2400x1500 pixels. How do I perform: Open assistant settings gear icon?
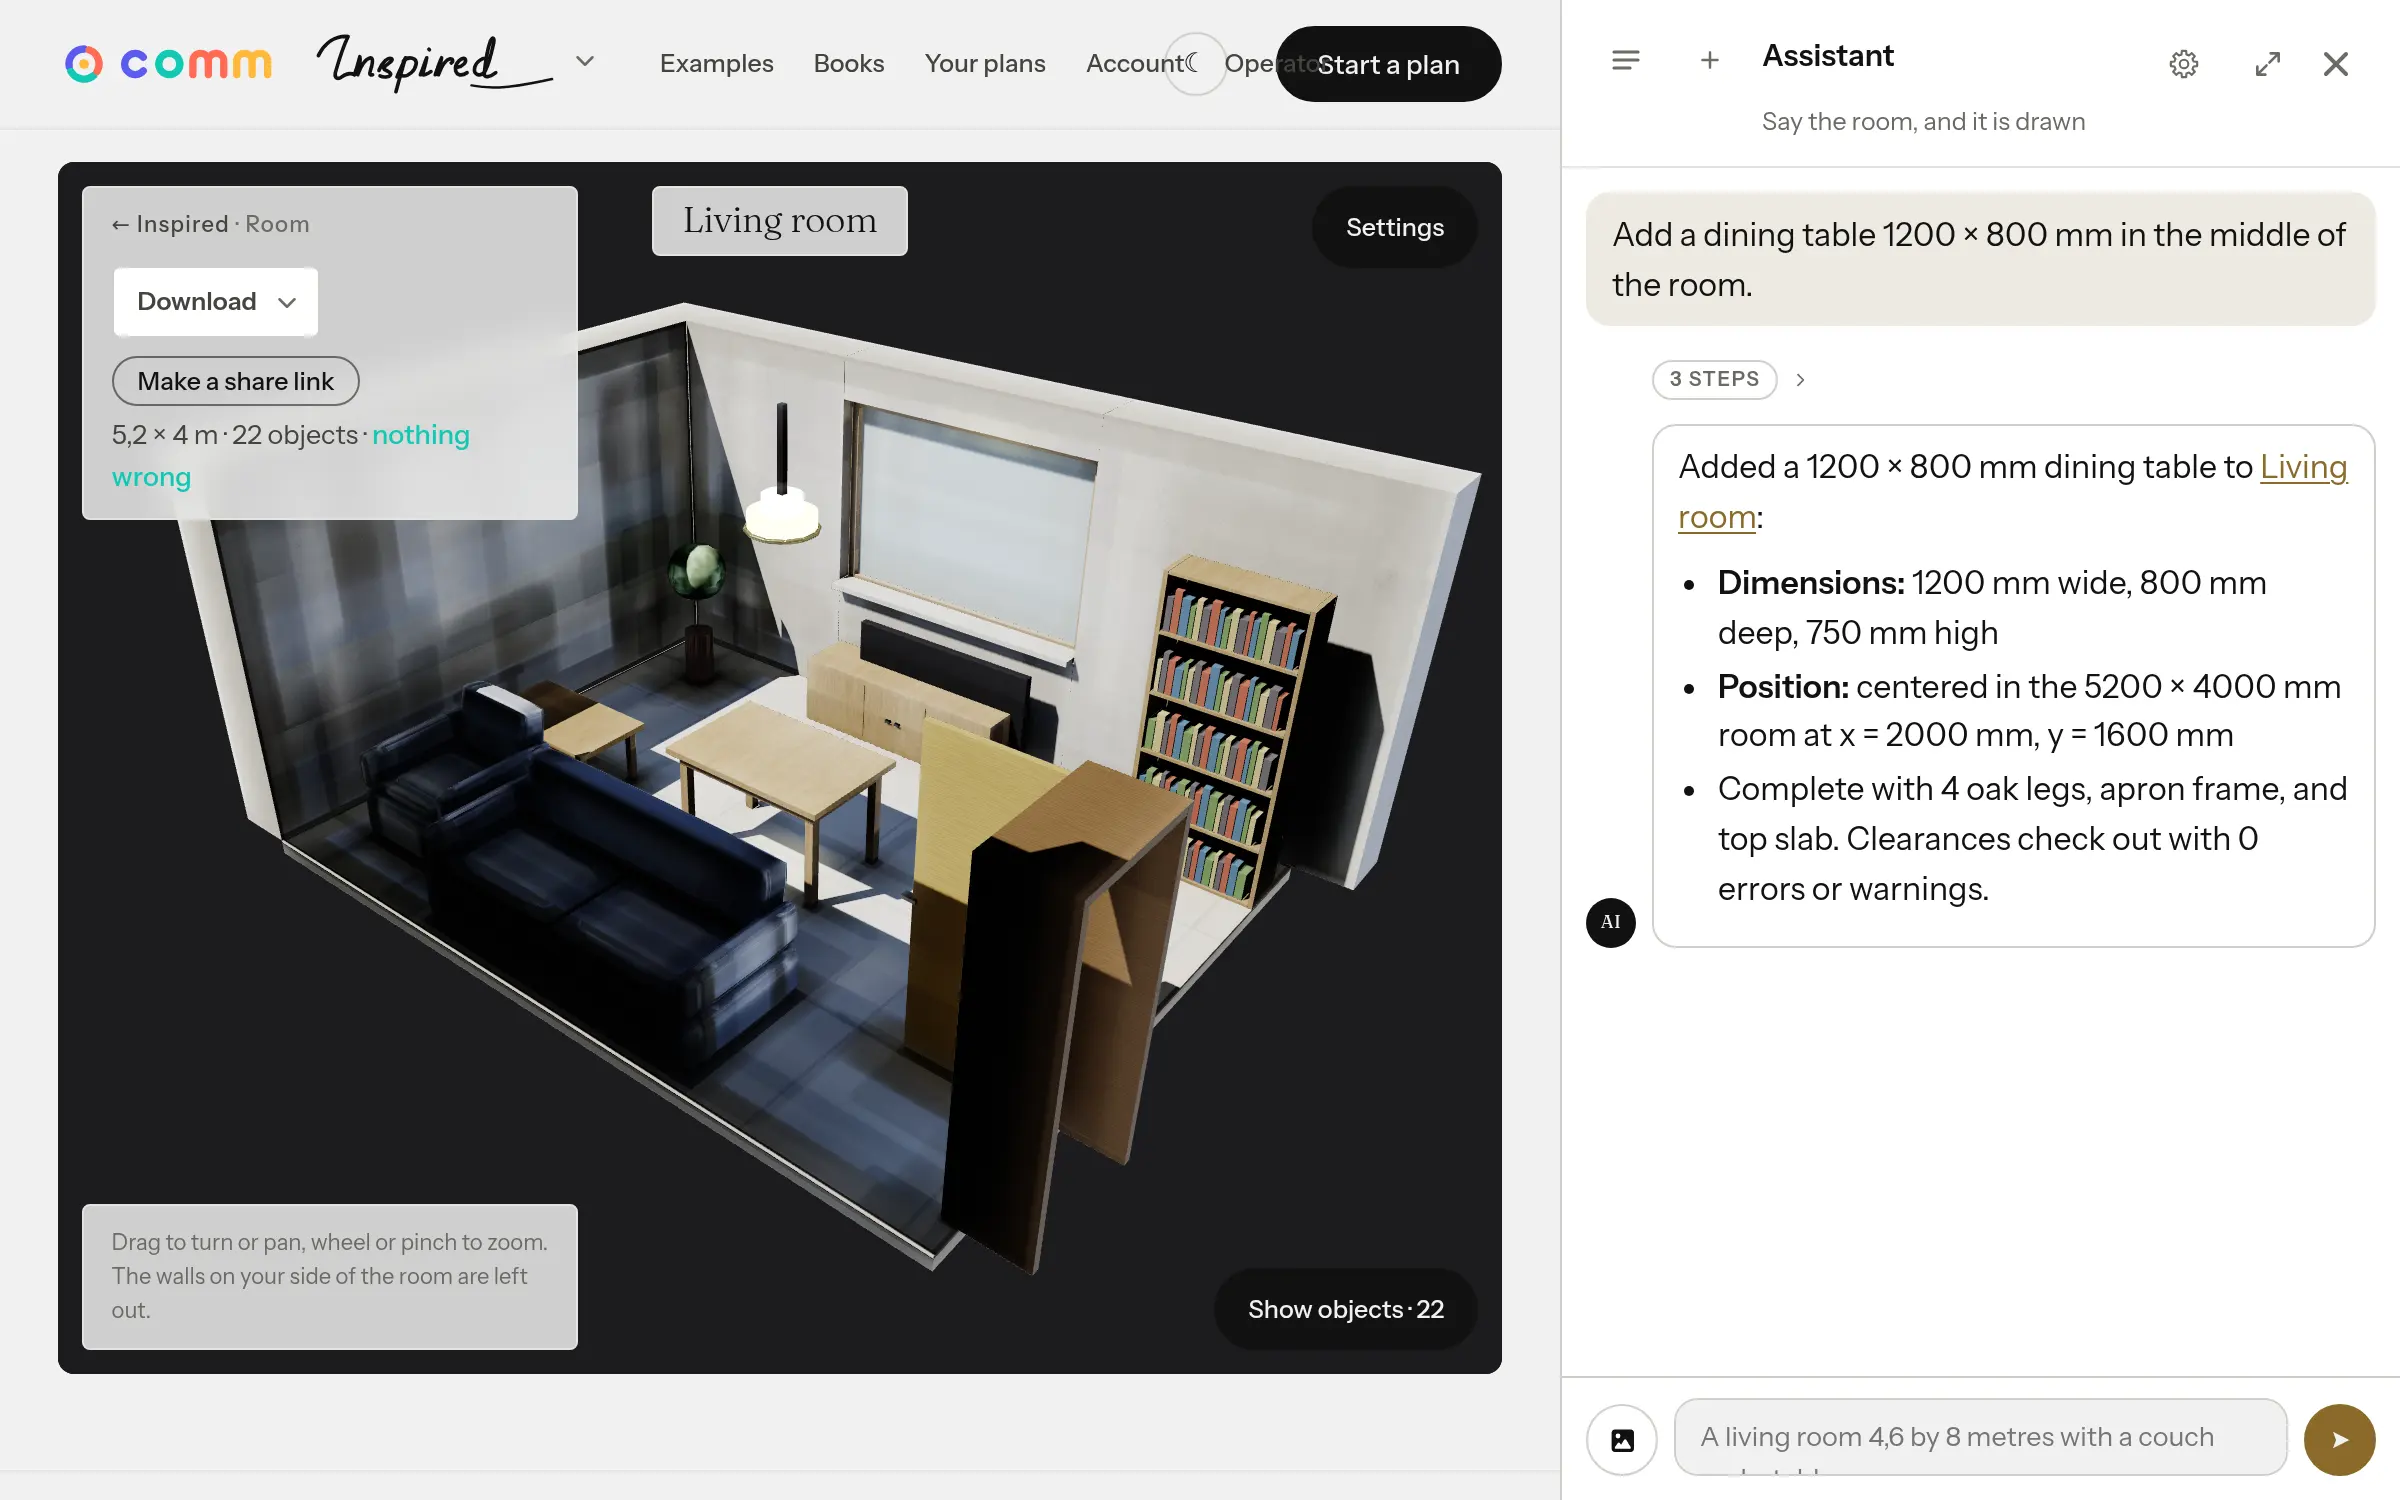[2183, 64]
